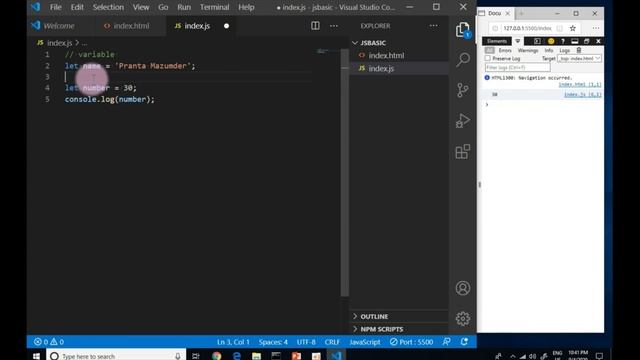This screenshot has height=360, width=640.
Task: Open the Extensions view
Action: point(462,151)
